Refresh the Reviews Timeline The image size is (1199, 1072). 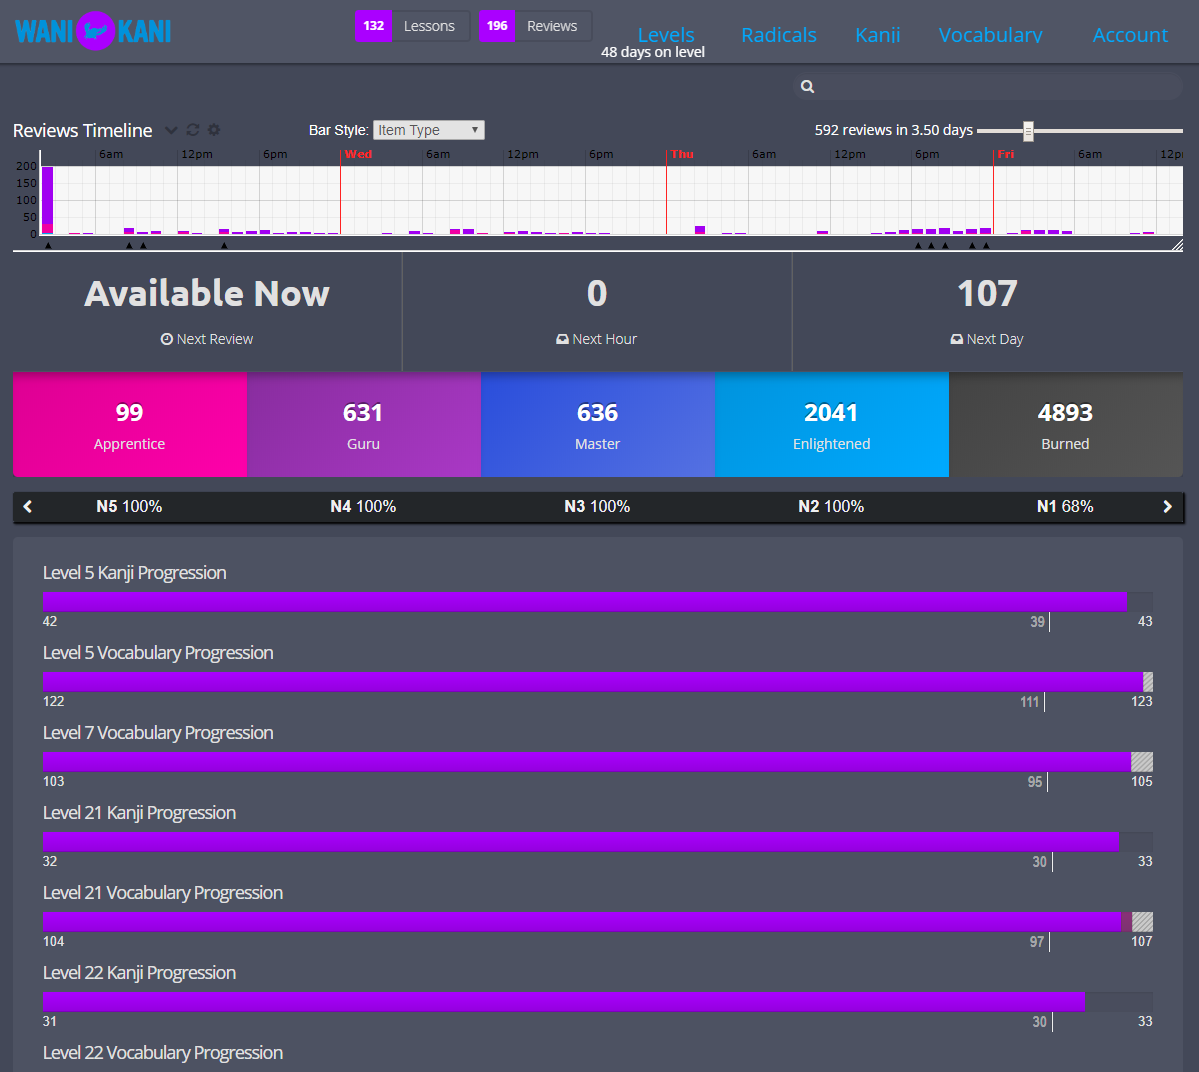[193, 130]
